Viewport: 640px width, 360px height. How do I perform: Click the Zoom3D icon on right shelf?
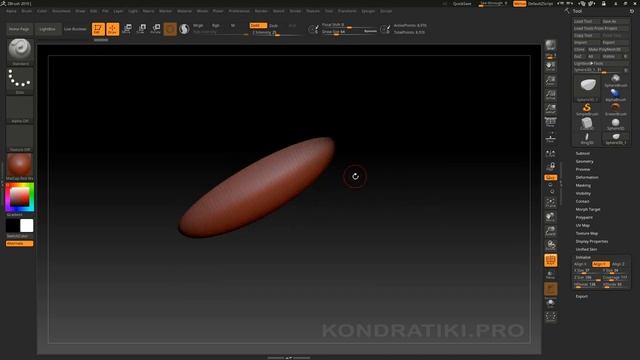[x=551, y=231]
